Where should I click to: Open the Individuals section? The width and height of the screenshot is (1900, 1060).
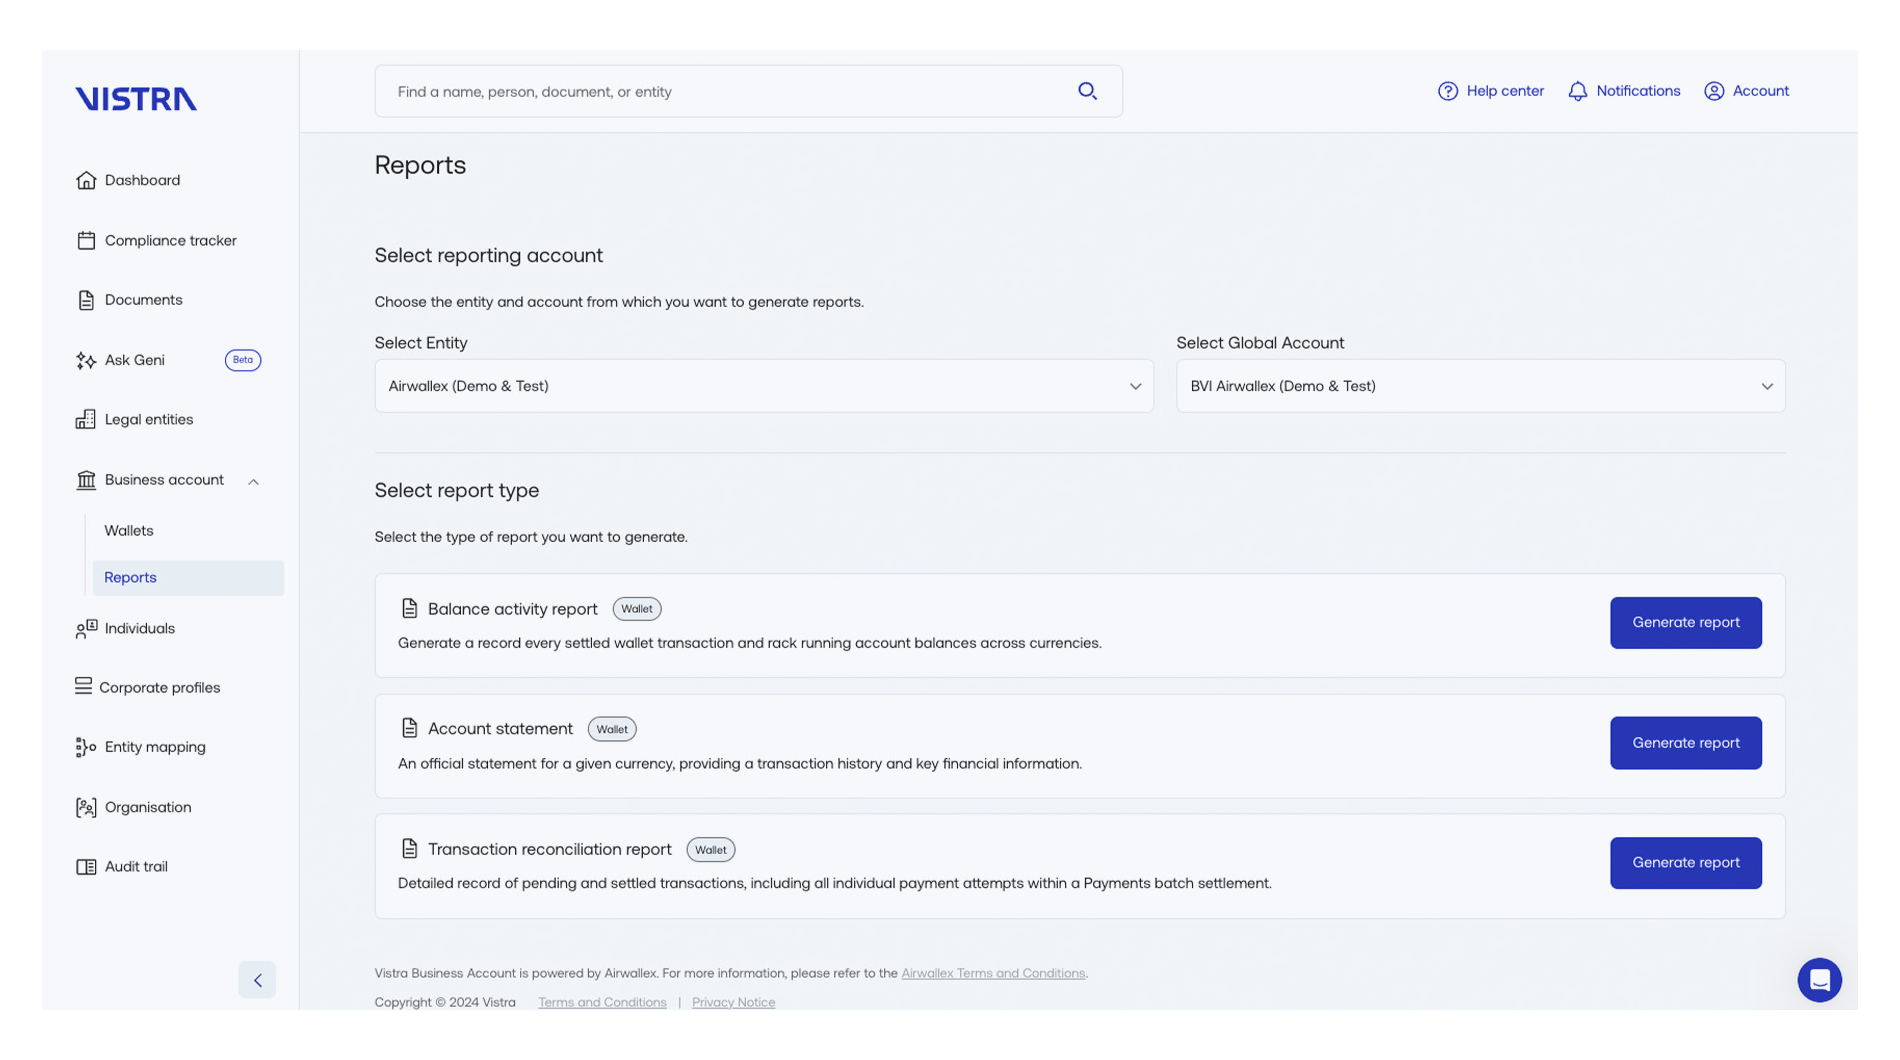point(140,629)
